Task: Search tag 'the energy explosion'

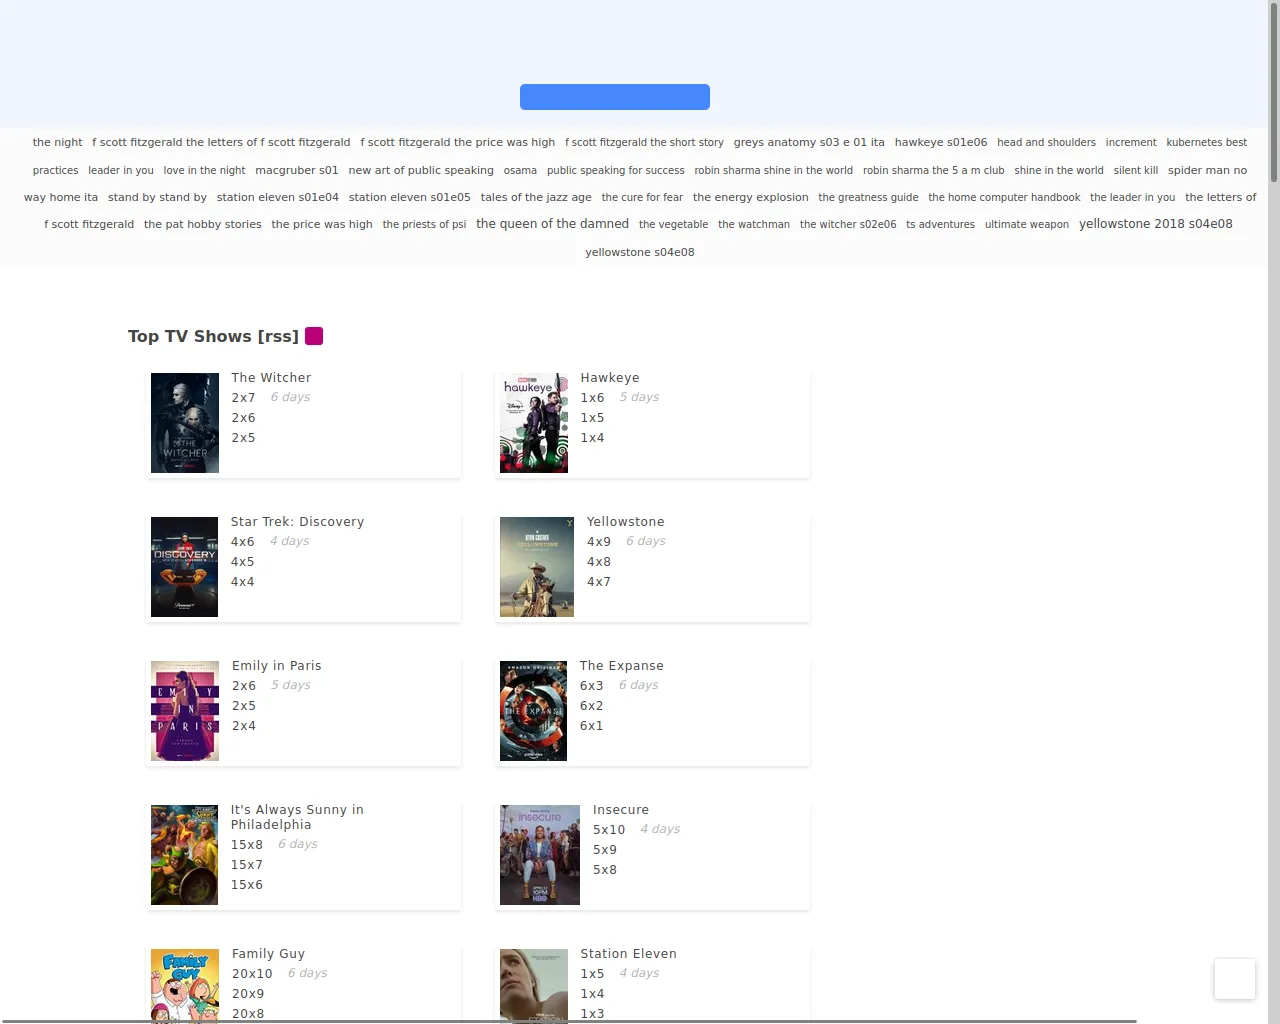Action: [750, 197]
